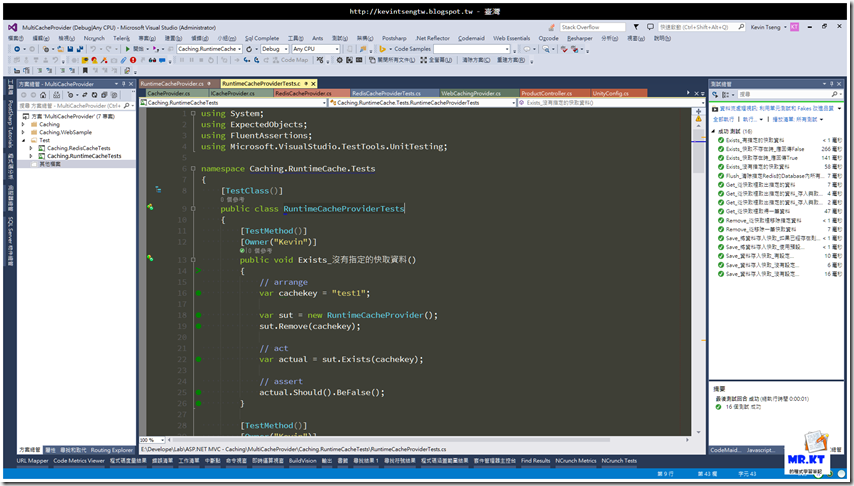Screen dimensions: 854x486
Task: Click the Undo toolbar icon
Action: pos(93,49)
